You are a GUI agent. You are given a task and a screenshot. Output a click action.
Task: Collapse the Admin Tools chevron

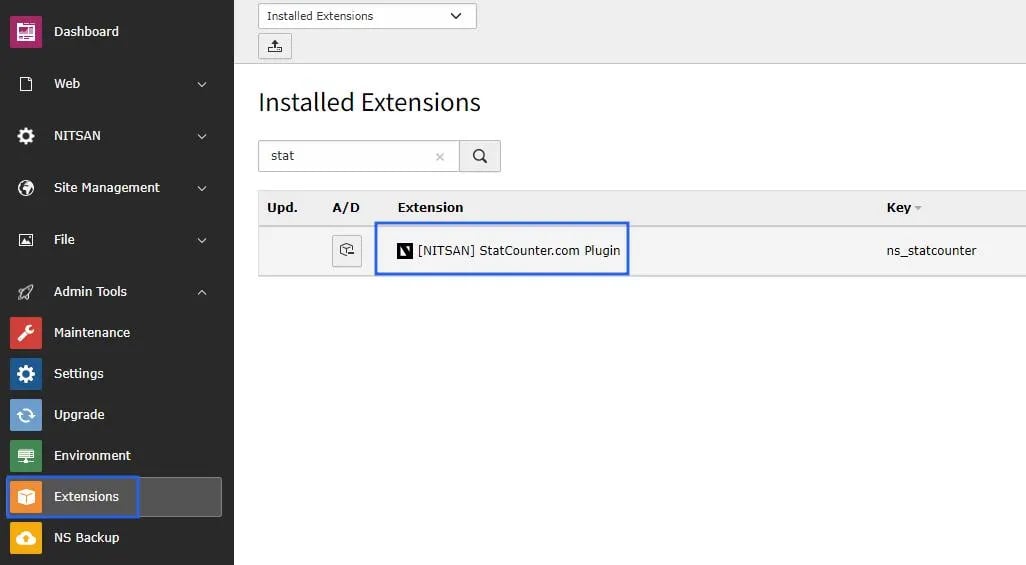[x=202, y=292]
